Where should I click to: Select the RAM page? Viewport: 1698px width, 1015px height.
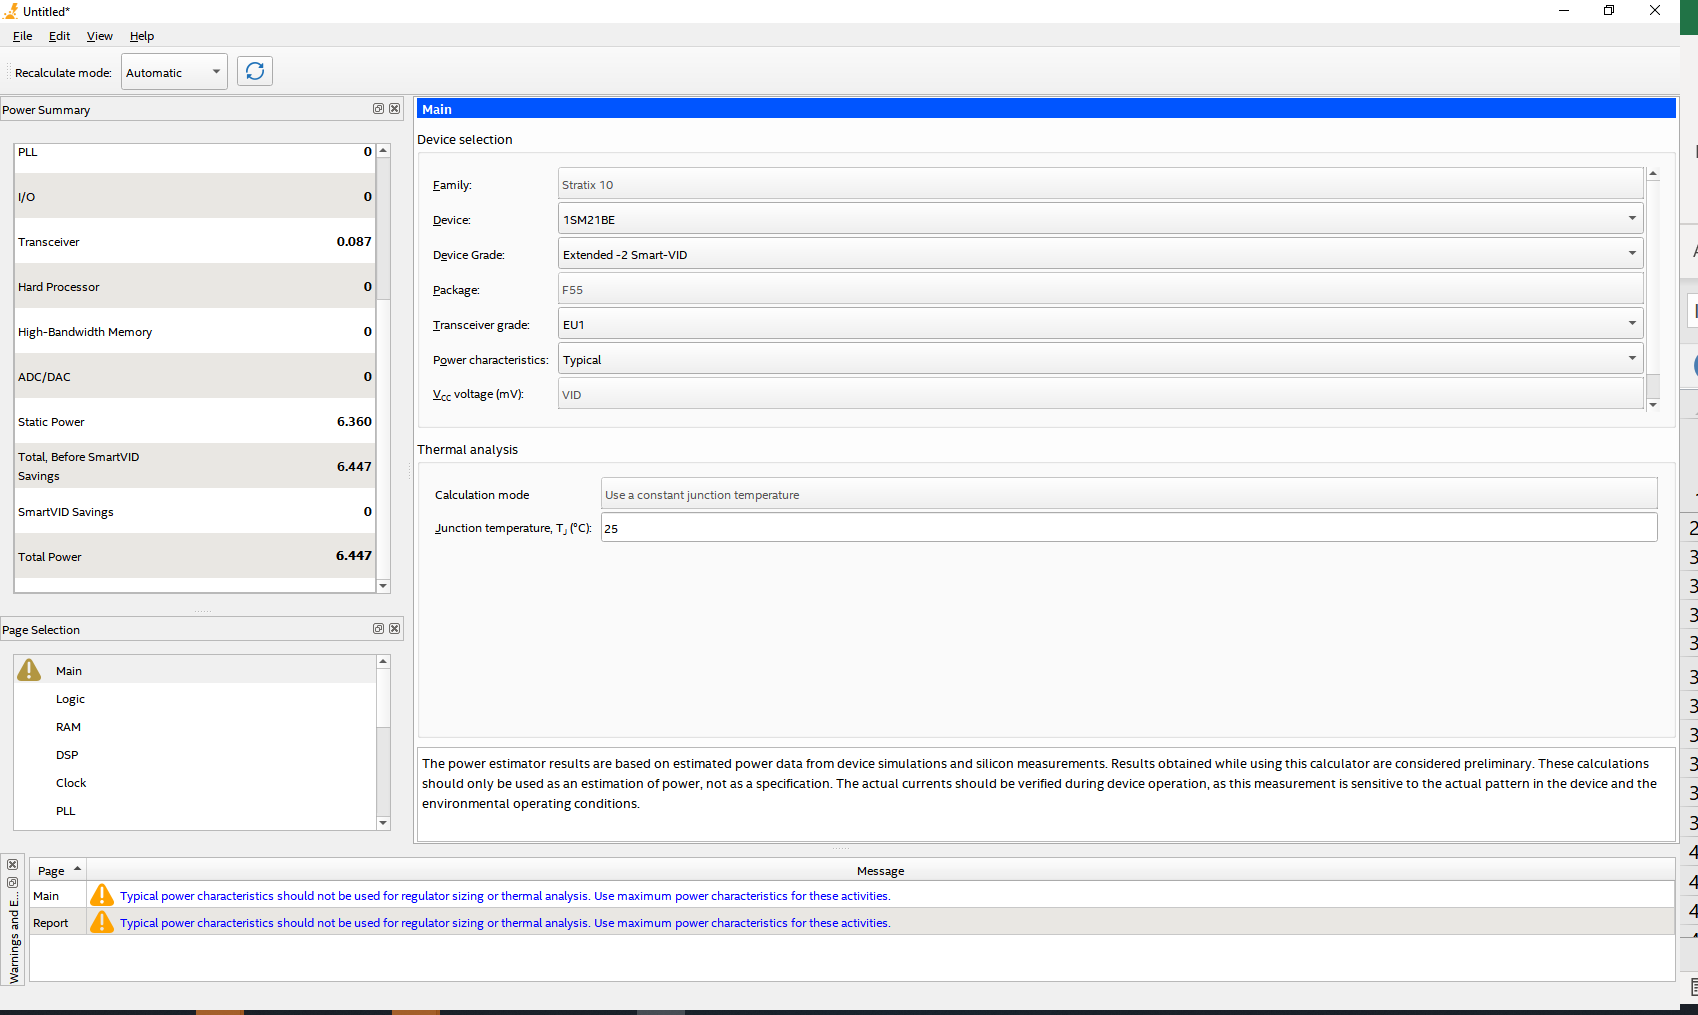tap(196, 726)
